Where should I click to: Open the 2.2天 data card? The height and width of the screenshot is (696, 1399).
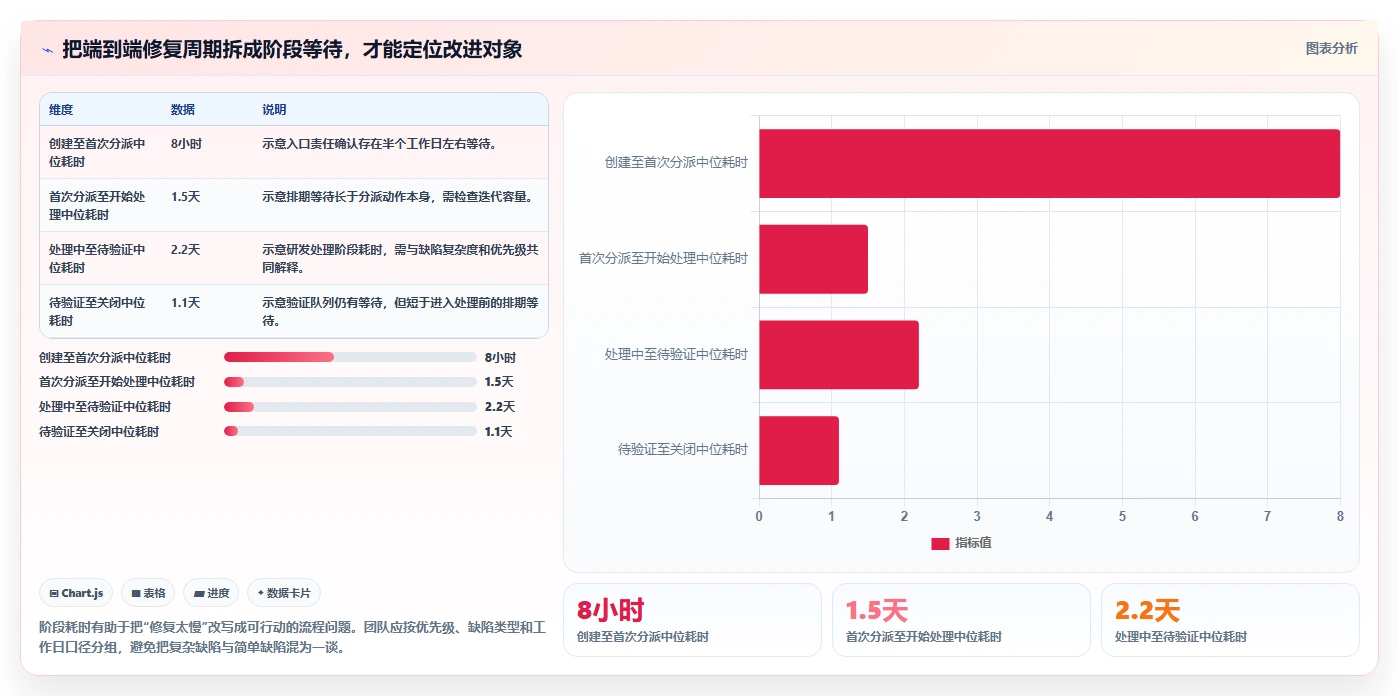(x=1230, y=620)
